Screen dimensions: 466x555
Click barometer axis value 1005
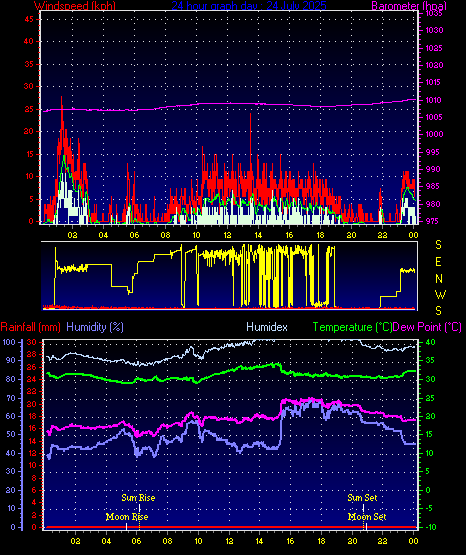pos(434,117)
